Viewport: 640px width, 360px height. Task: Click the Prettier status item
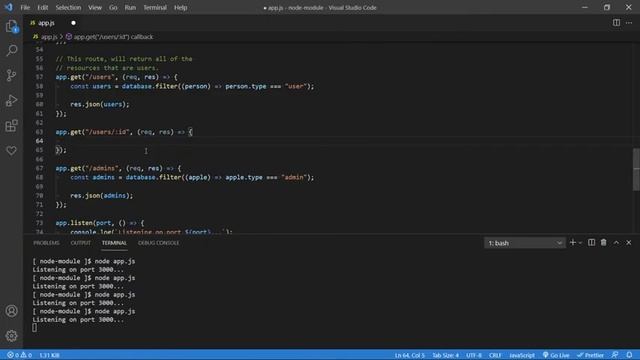590,355
